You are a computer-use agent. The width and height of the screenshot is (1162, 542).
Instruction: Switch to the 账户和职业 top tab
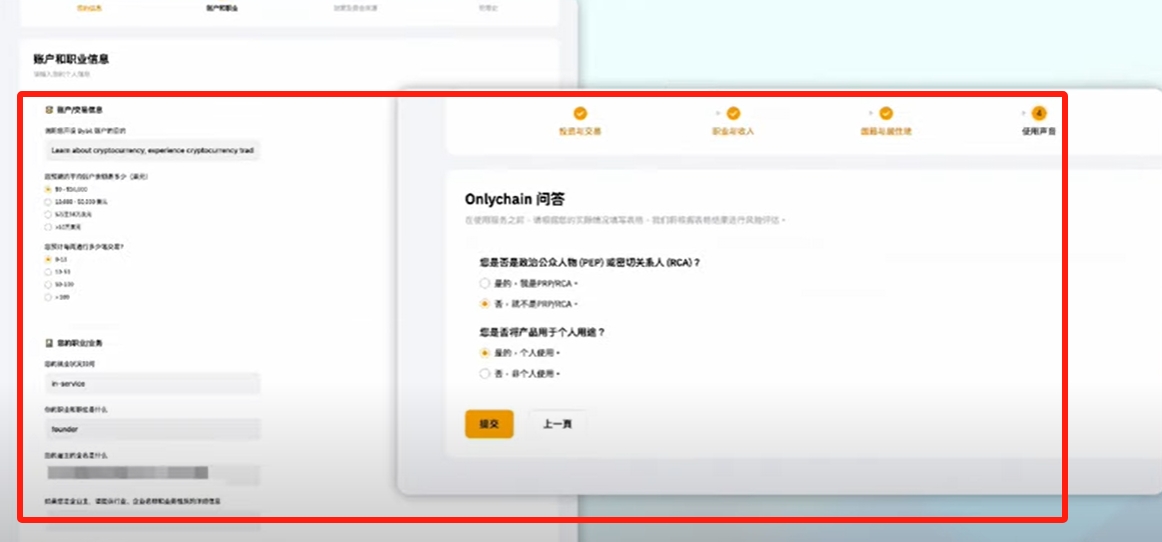point(222,8)
